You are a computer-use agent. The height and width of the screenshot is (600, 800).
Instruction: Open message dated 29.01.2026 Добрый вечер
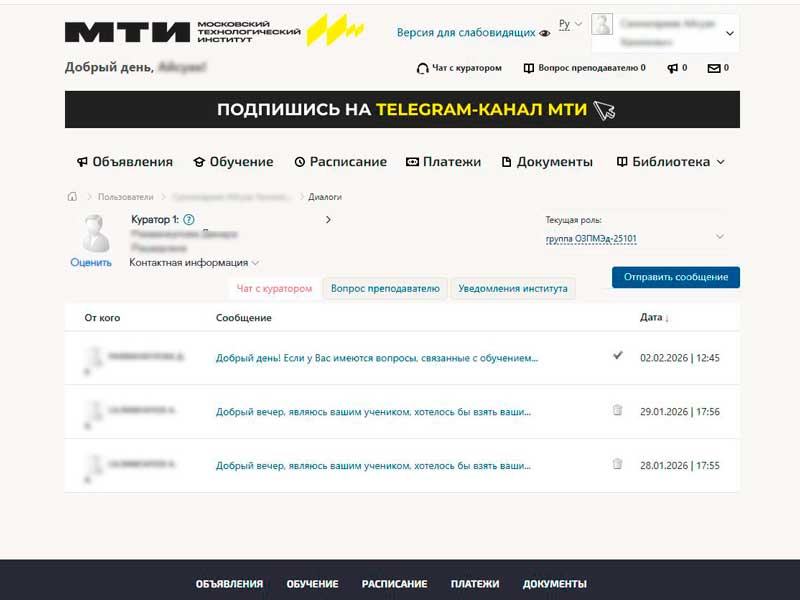(x=373, y=412)
